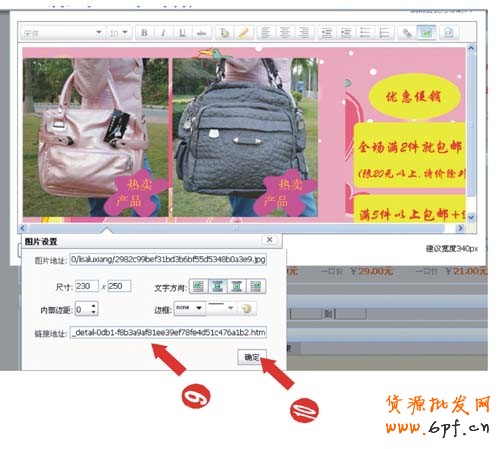
Task: Apply strikethrough formatting
Action: coord(201,33)
